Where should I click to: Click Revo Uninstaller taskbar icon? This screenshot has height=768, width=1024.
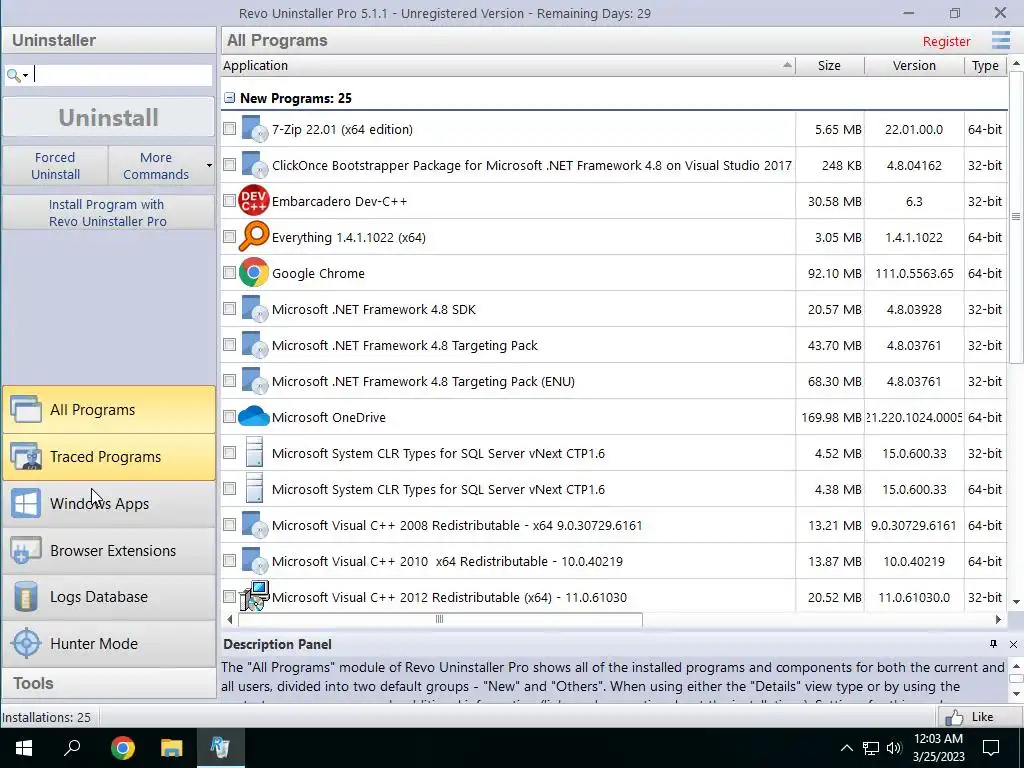coord(220,748)
